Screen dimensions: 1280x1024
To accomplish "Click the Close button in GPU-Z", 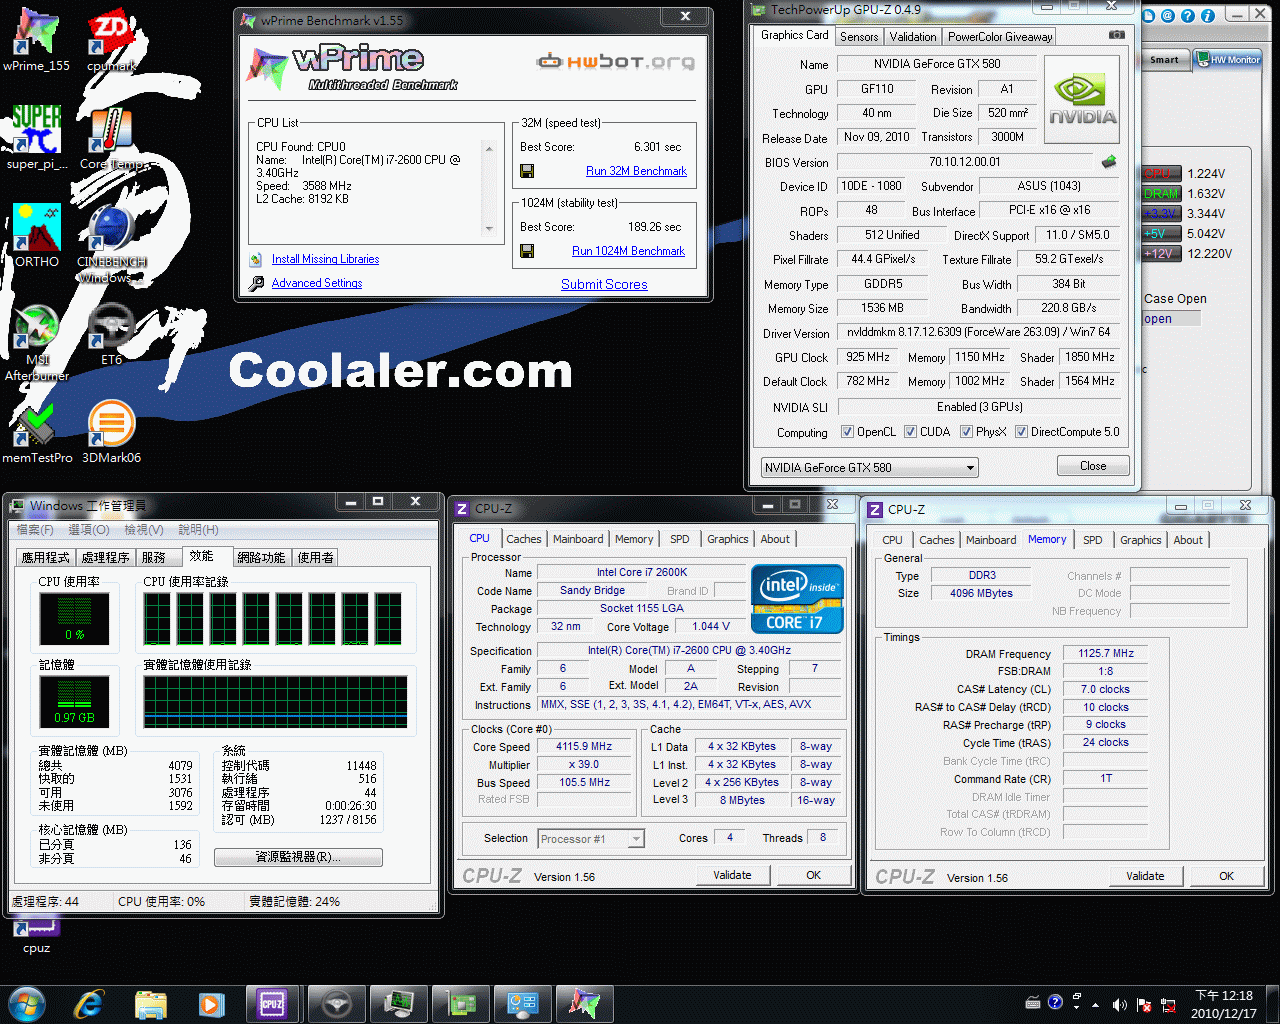I will click(x=1093, y=466).
